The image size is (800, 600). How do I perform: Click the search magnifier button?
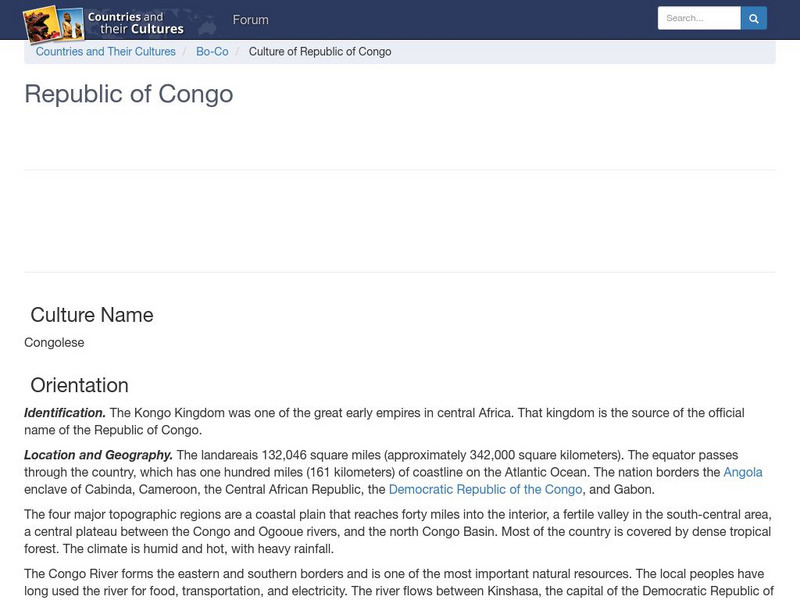coord(754,18)
